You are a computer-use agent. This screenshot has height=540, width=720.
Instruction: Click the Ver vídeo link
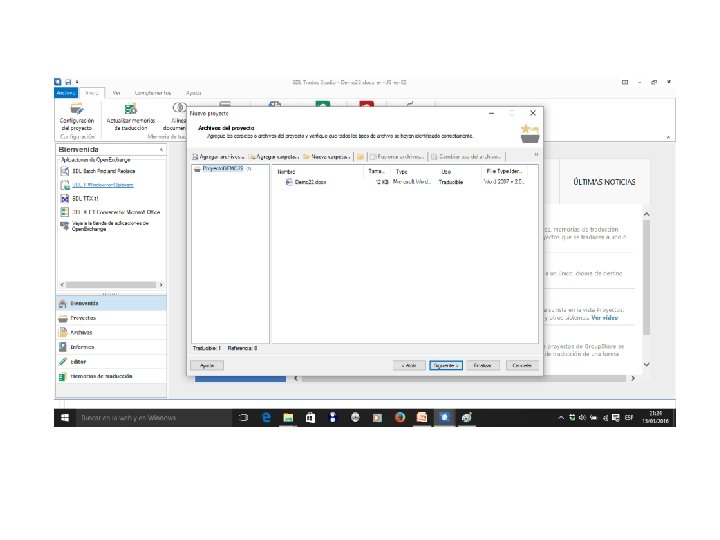click(x=604, y=318)
